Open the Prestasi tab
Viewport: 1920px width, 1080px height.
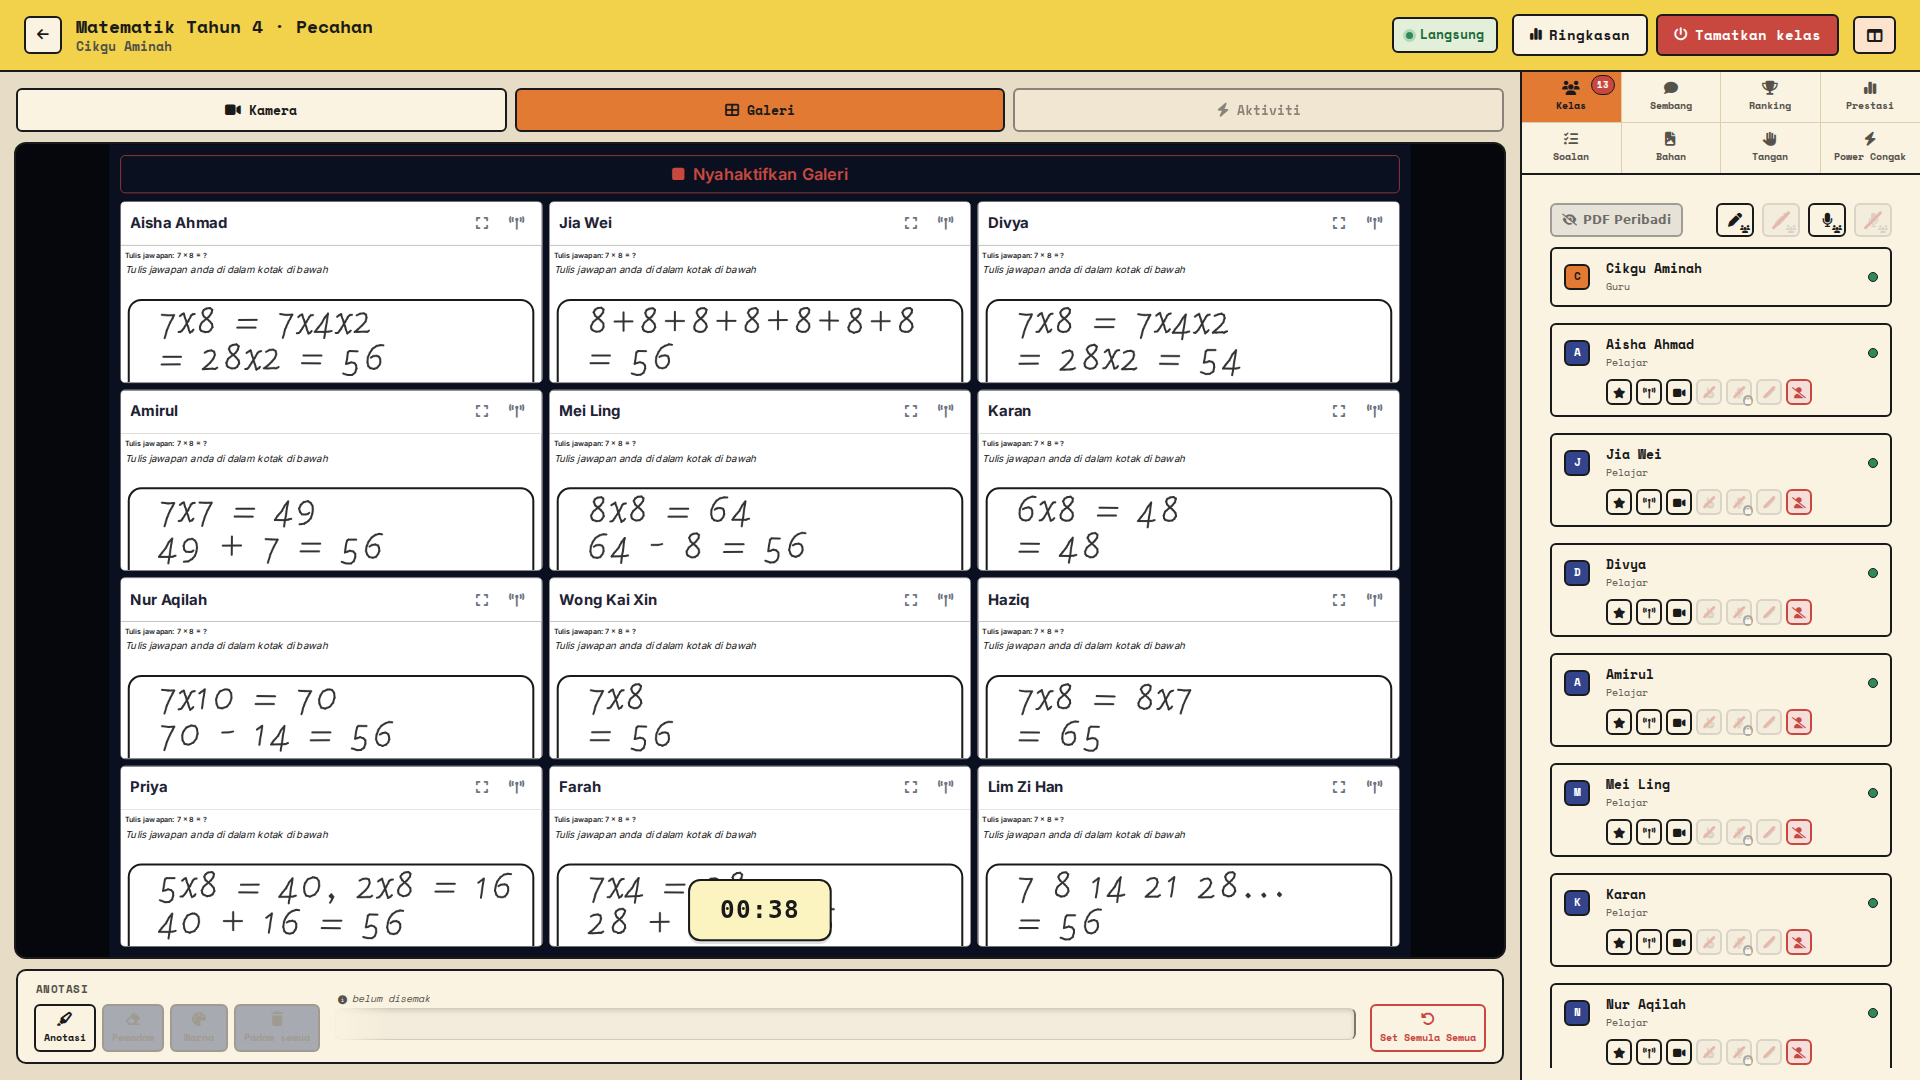tap(1870, 96)
